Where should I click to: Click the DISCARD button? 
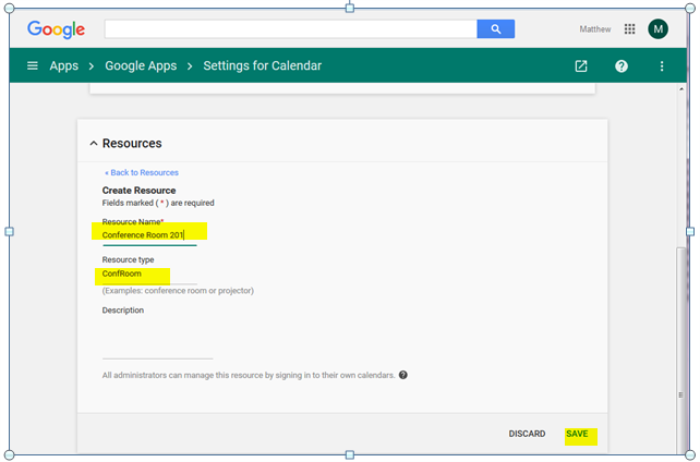click(x=527, y=434)
